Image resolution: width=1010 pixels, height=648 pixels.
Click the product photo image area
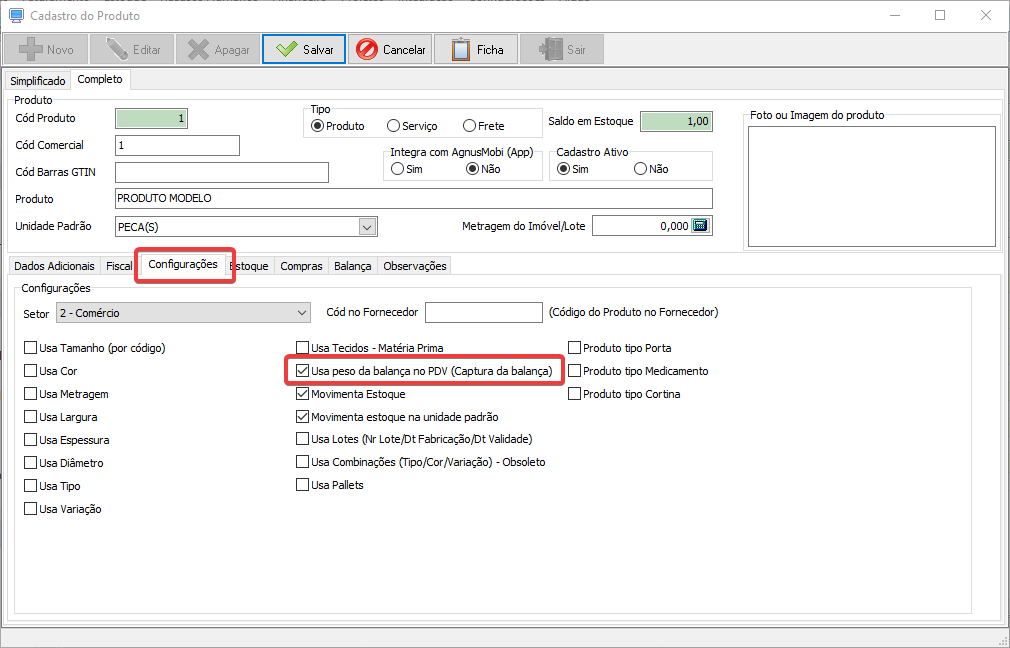pyautogui.click(x=872, y=187)
